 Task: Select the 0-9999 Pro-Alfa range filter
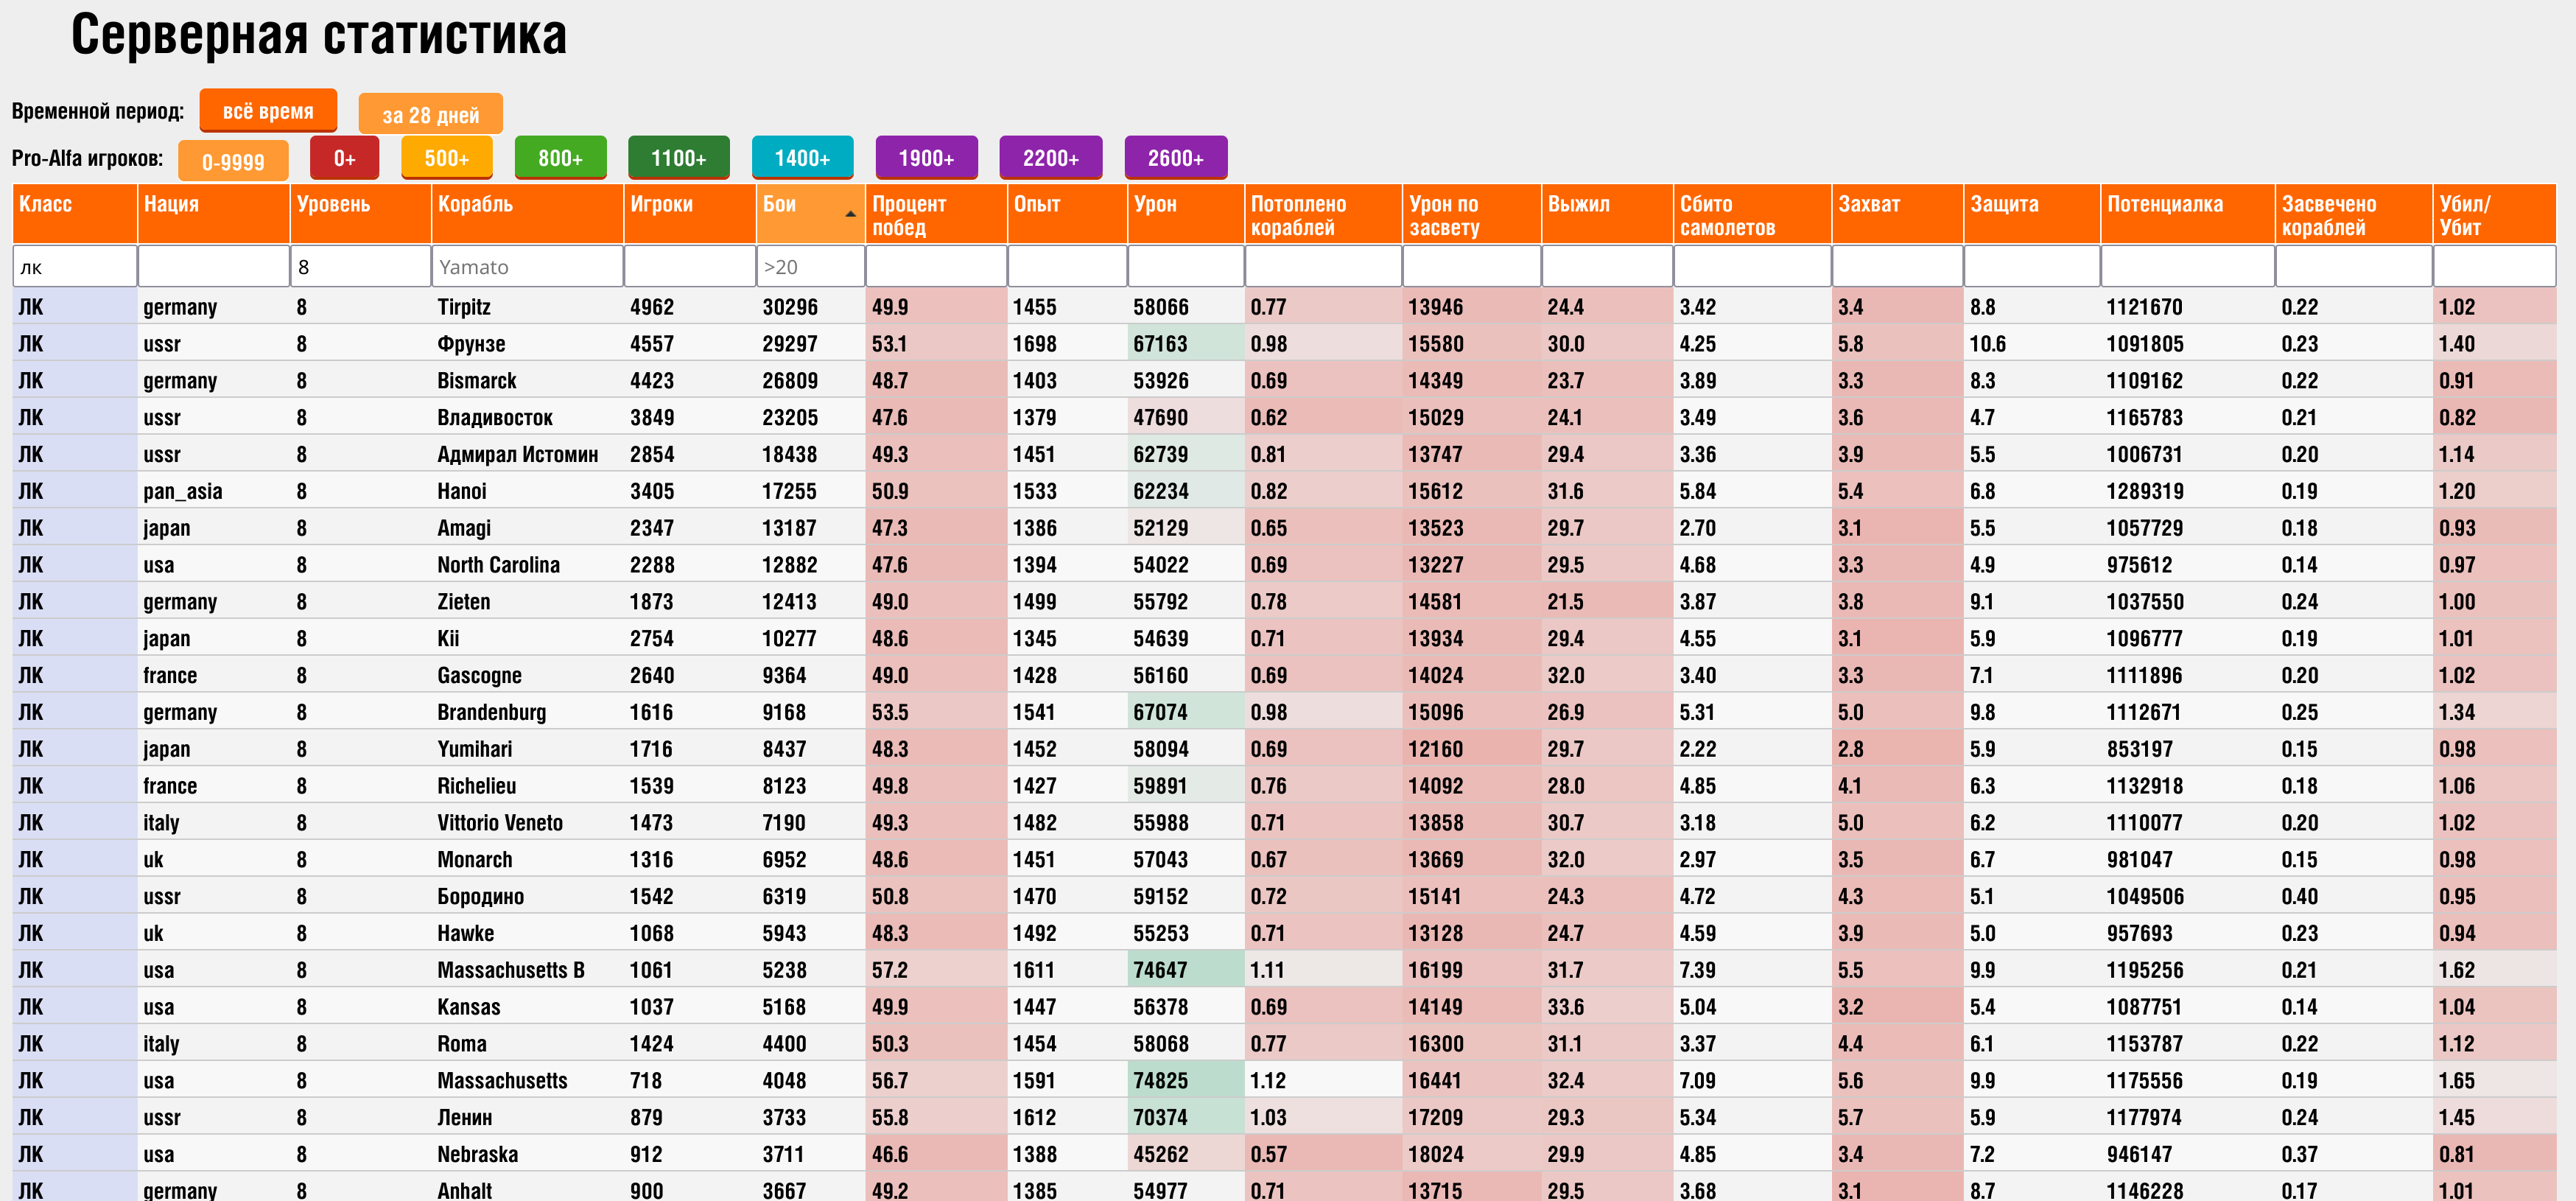233,161
